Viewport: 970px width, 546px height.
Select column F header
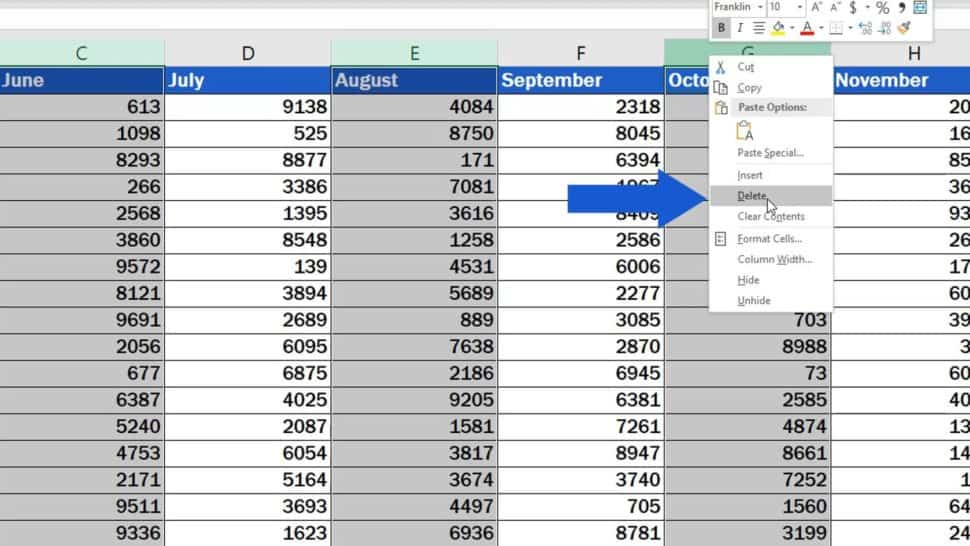(581, 53)
